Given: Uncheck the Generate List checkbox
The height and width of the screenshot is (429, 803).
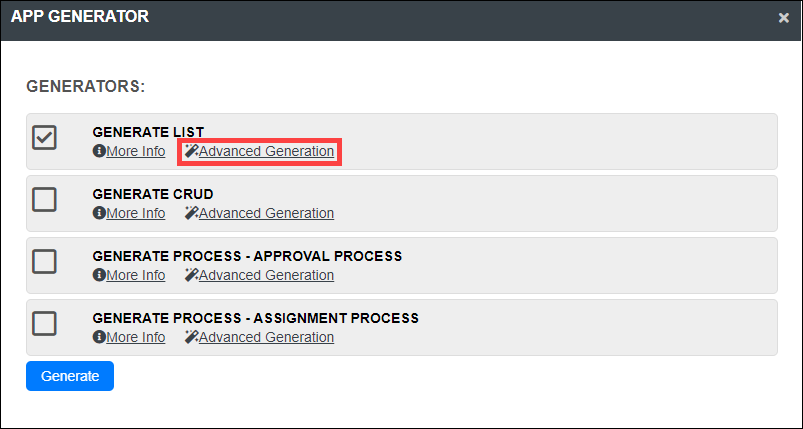Looking at the screenshot, I should 44,138.
